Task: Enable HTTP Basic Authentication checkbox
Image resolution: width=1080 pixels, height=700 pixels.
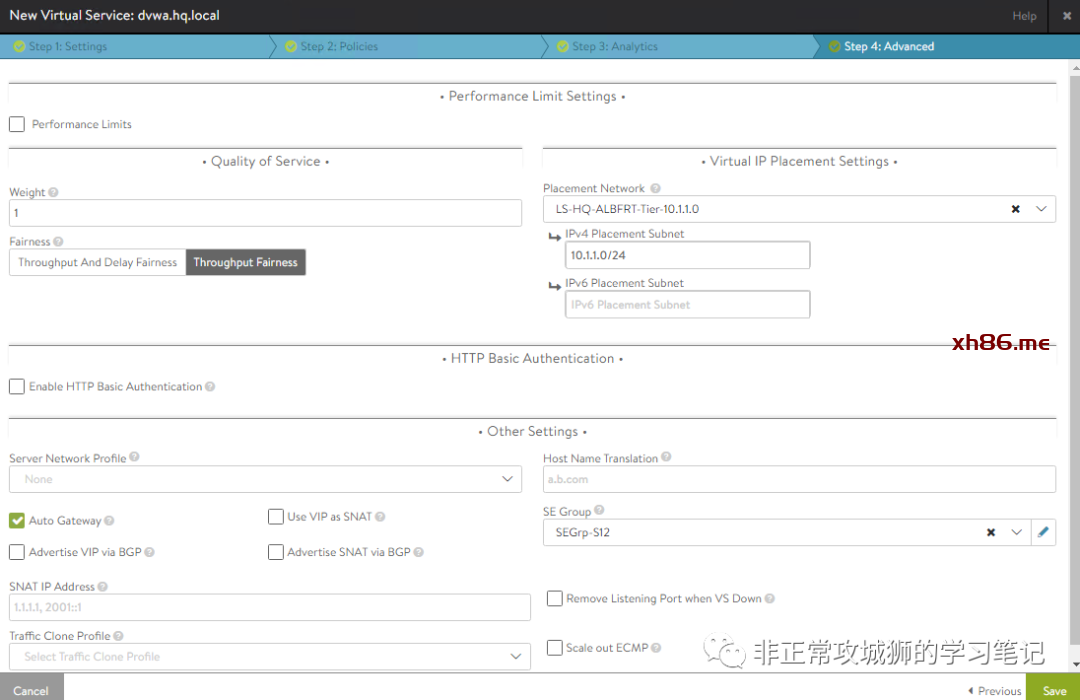Action: click(x=17, y=386)
